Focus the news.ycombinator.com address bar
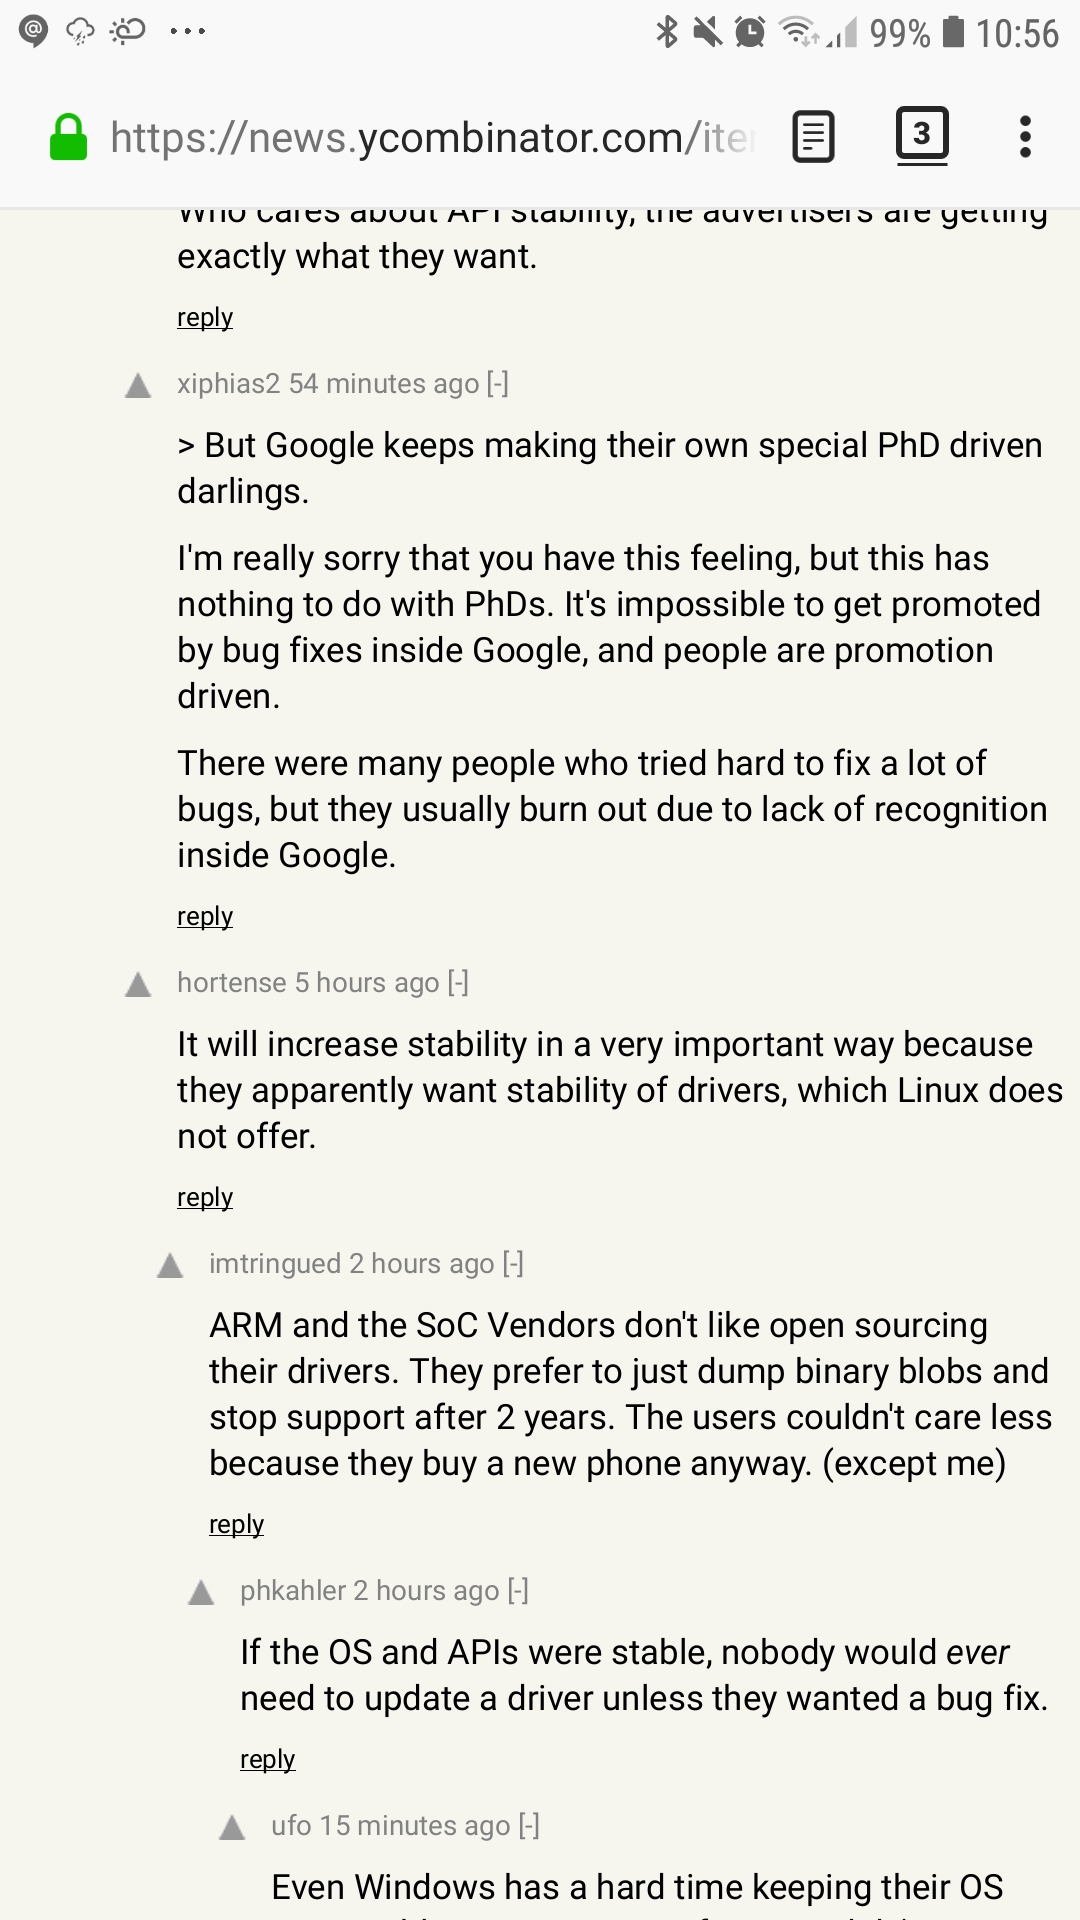Image resolution: width=1080 pixels, height=1920 pixels. [x=432, y=138]
